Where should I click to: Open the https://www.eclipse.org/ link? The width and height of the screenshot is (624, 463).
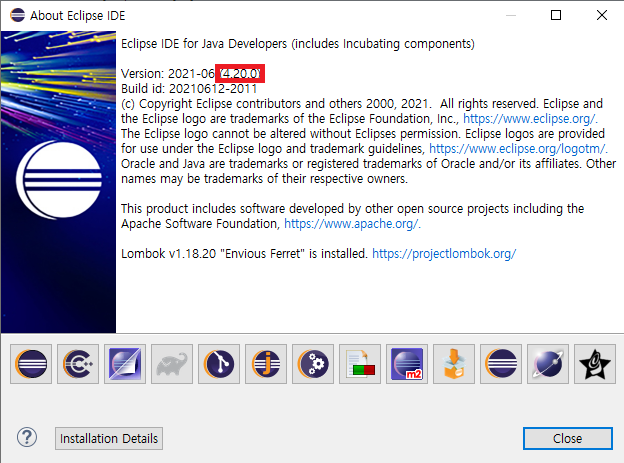pyautogui.click(x=530, y=119)
